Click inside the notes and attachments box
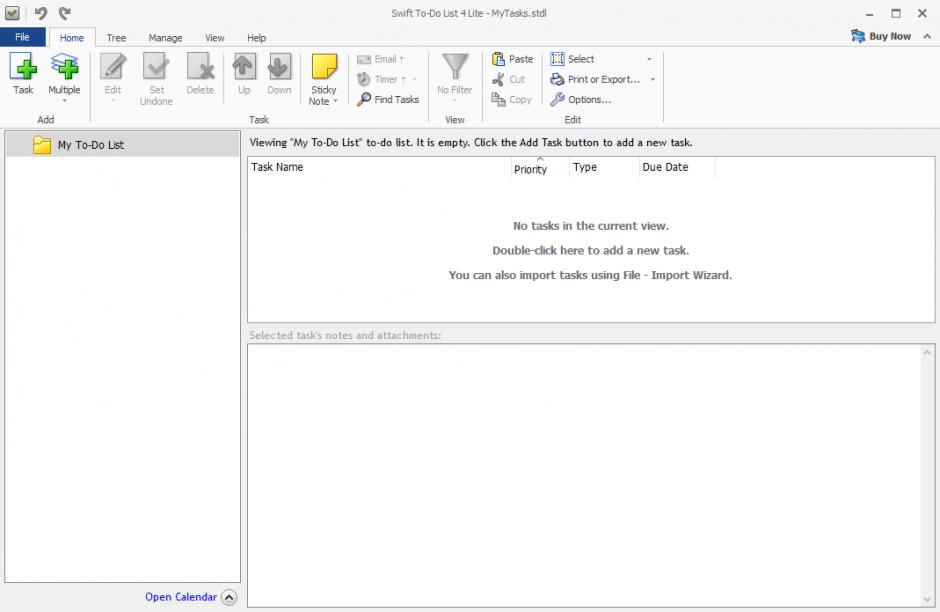This screenshot has width=940, height=612. [x=585, y=475]
